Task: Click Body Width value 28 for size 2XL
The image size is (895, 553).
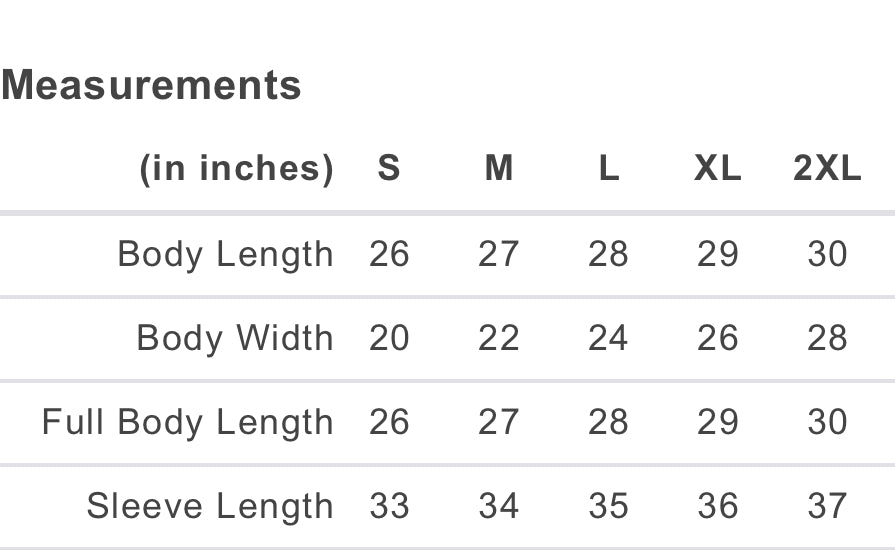Action: point(827,338)
